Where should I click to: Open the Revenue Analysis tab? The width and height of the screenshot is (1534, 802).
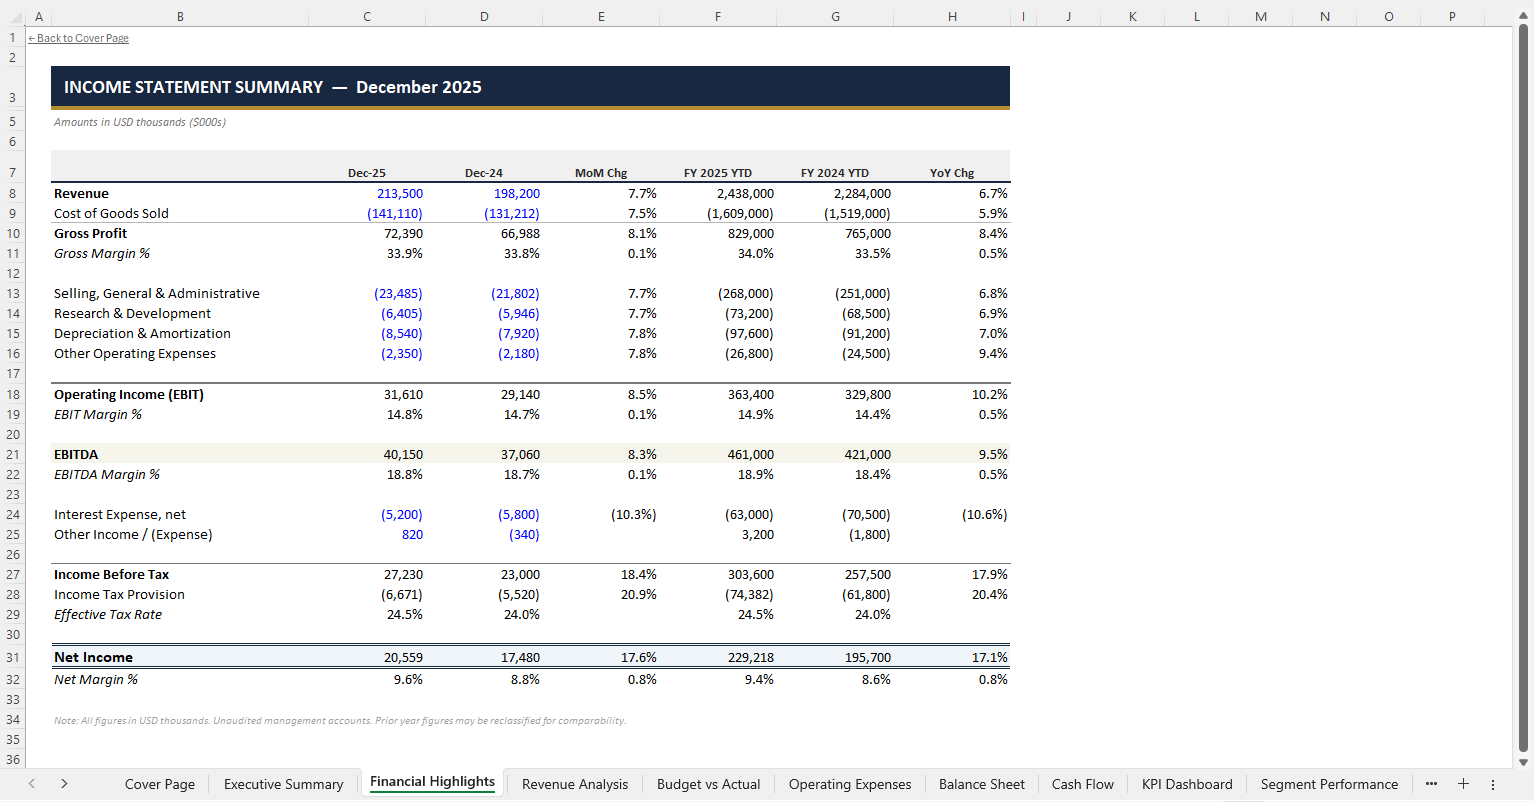click(x=574, y=784)
